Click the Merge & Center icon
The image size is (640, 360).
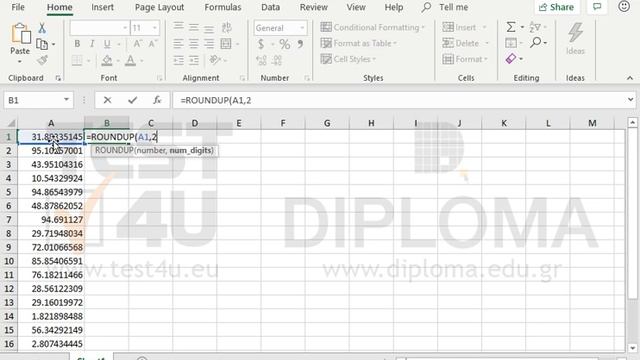pos(226,44)
